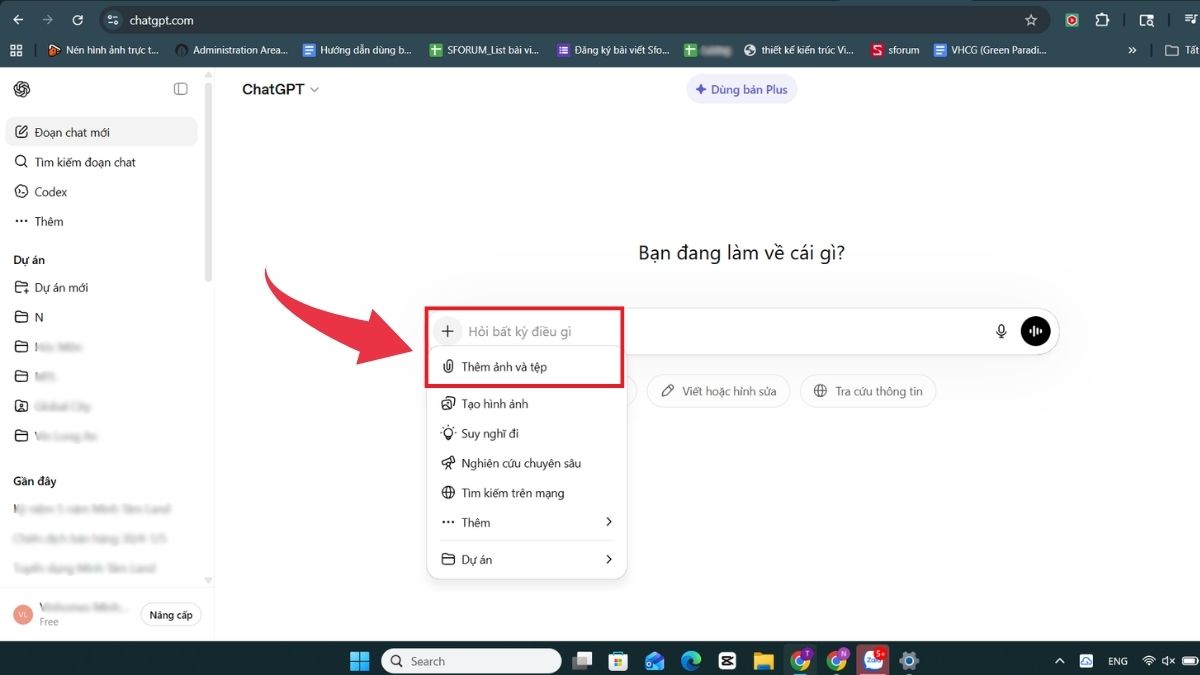The height and width of the screenshot is (675, 1200).
Task: Open Windows Settings gear on taskbar
Action: coord(909,661)
